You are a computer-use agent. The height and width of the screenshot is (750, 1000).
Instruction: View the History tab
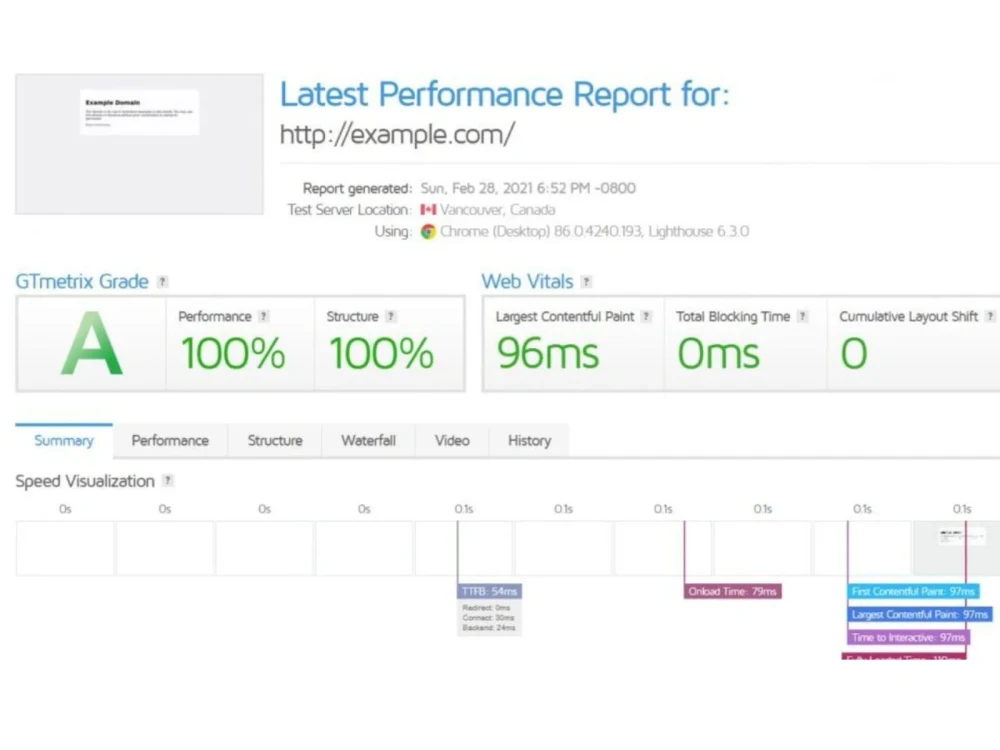coord(529,441)
